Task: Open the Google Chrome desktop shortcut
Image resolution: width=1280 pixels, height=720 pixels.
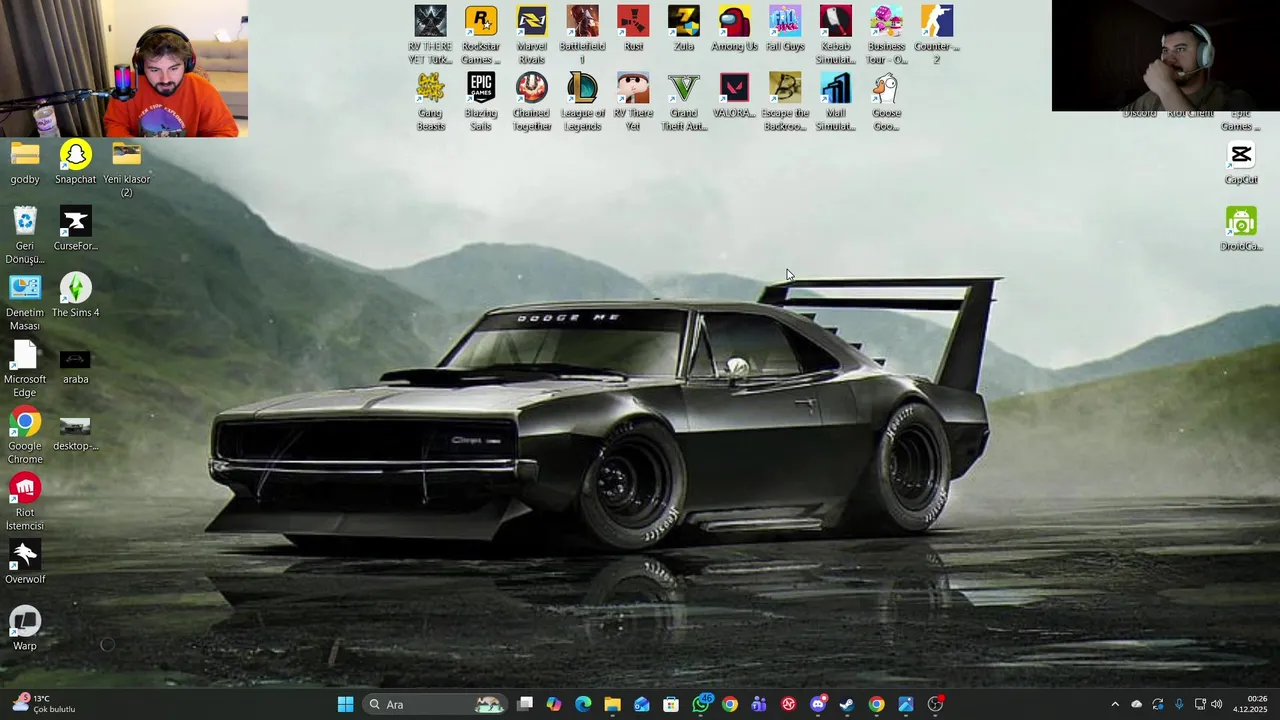Action: 25,436
